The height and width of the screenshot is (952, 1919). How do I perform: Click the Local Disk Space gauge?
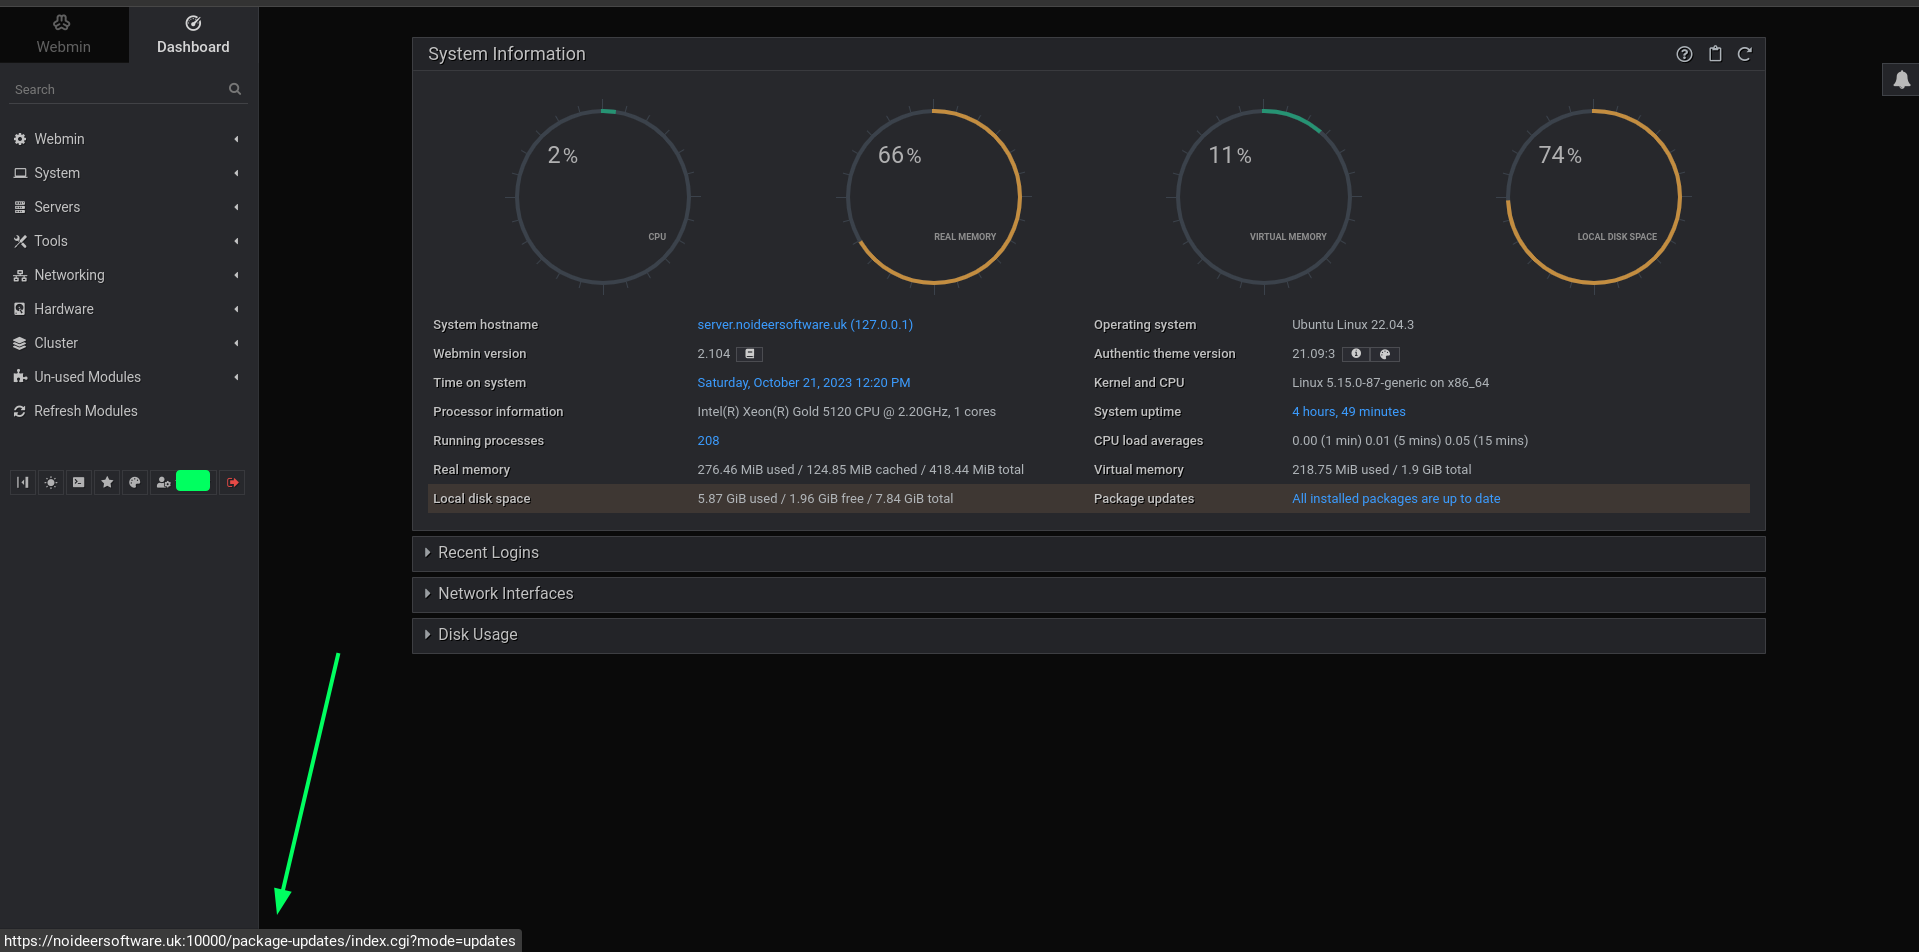click(1594, 197)
